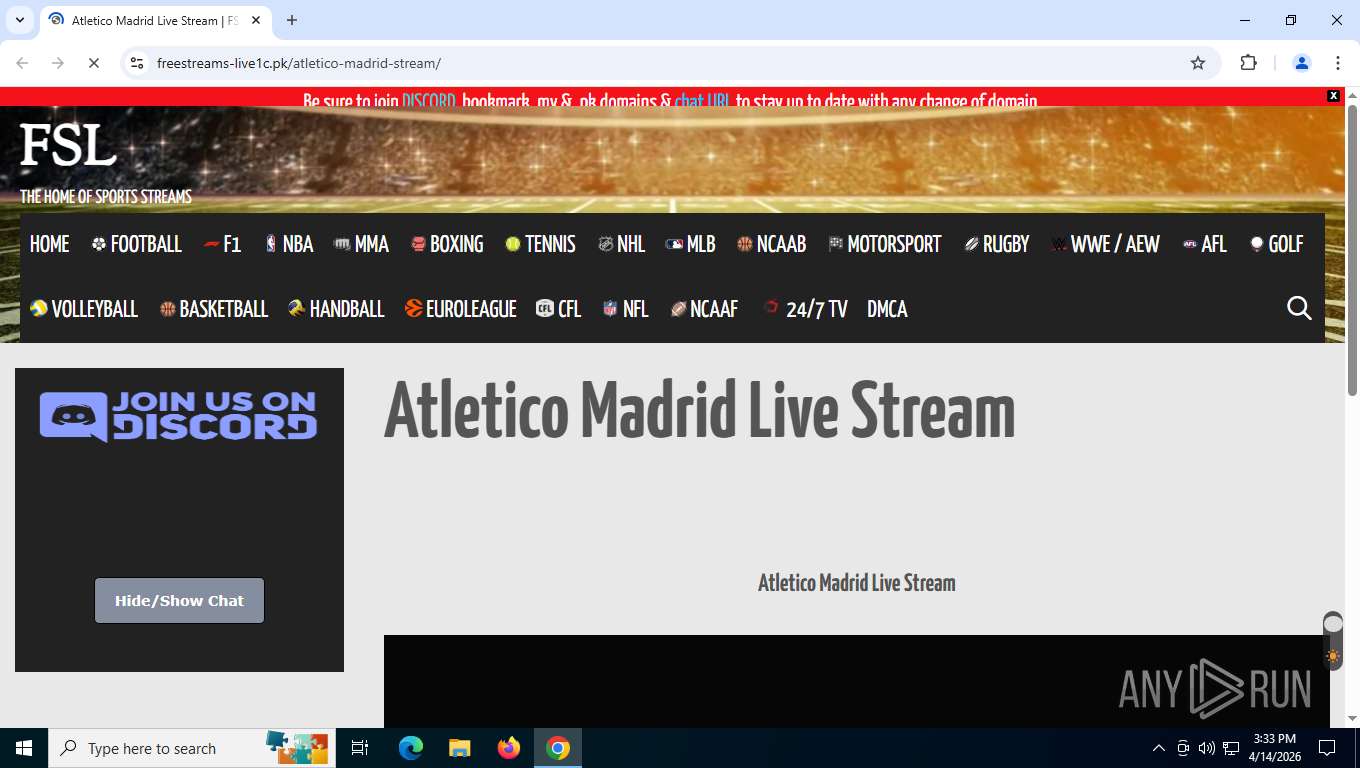Go back to the previous page
Viewport: 1360px width, 768px height.
point(22,63)
